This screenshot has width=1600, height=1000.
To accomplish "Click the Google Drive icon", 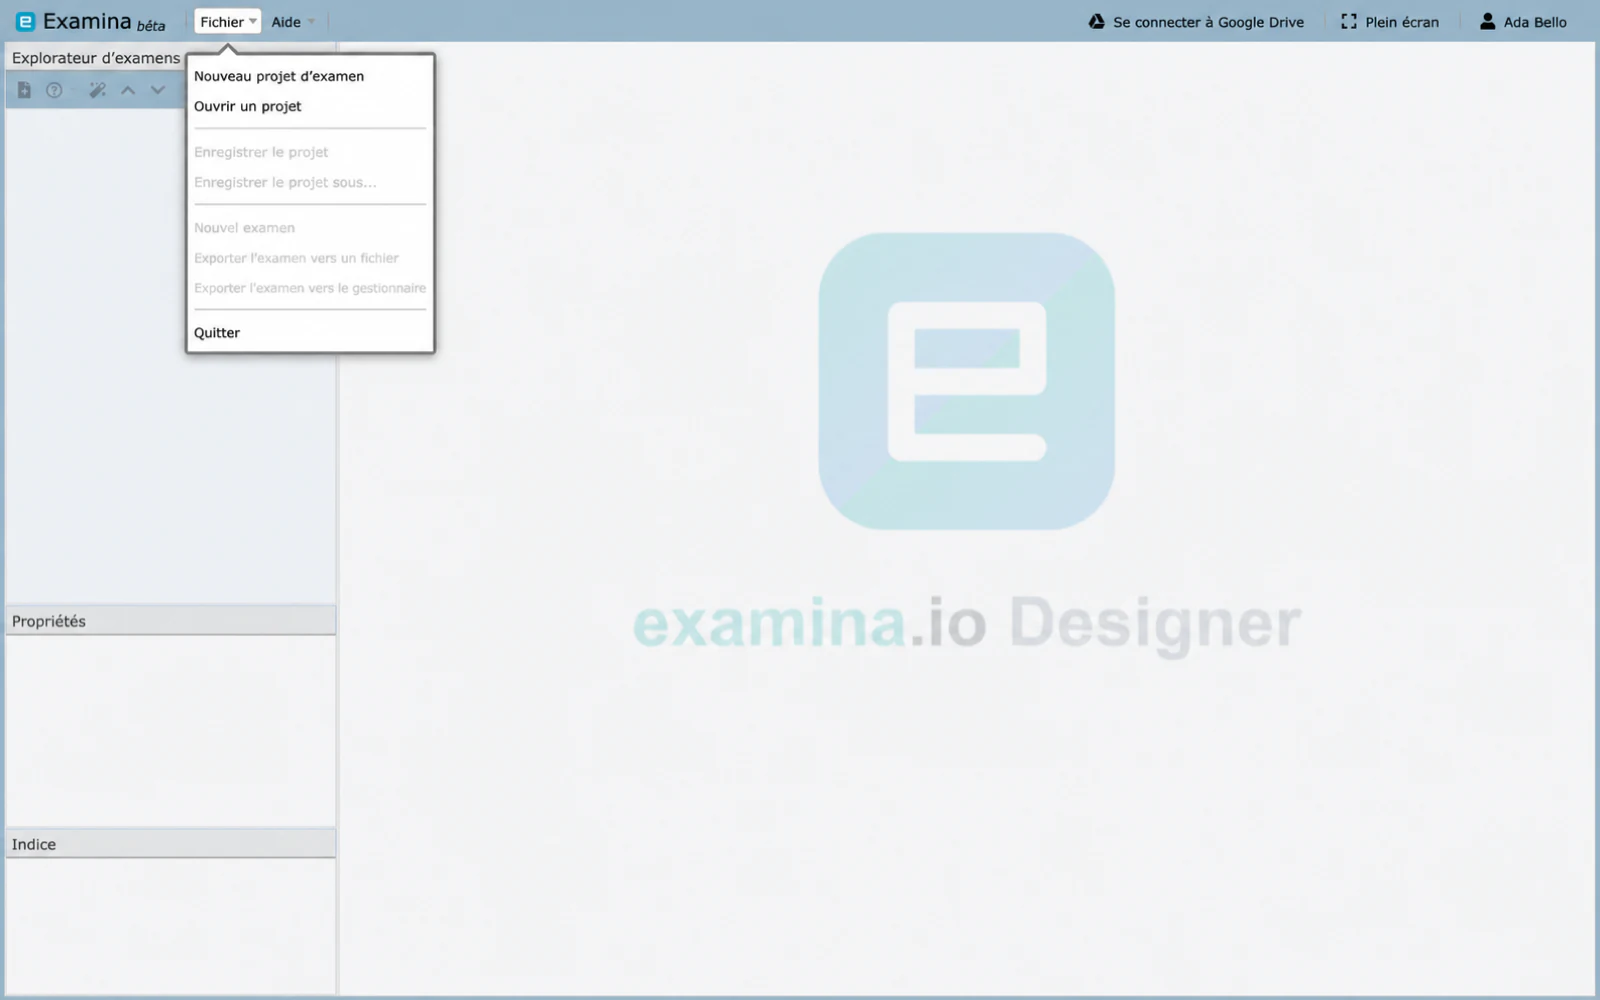I will click(1097, 21).
